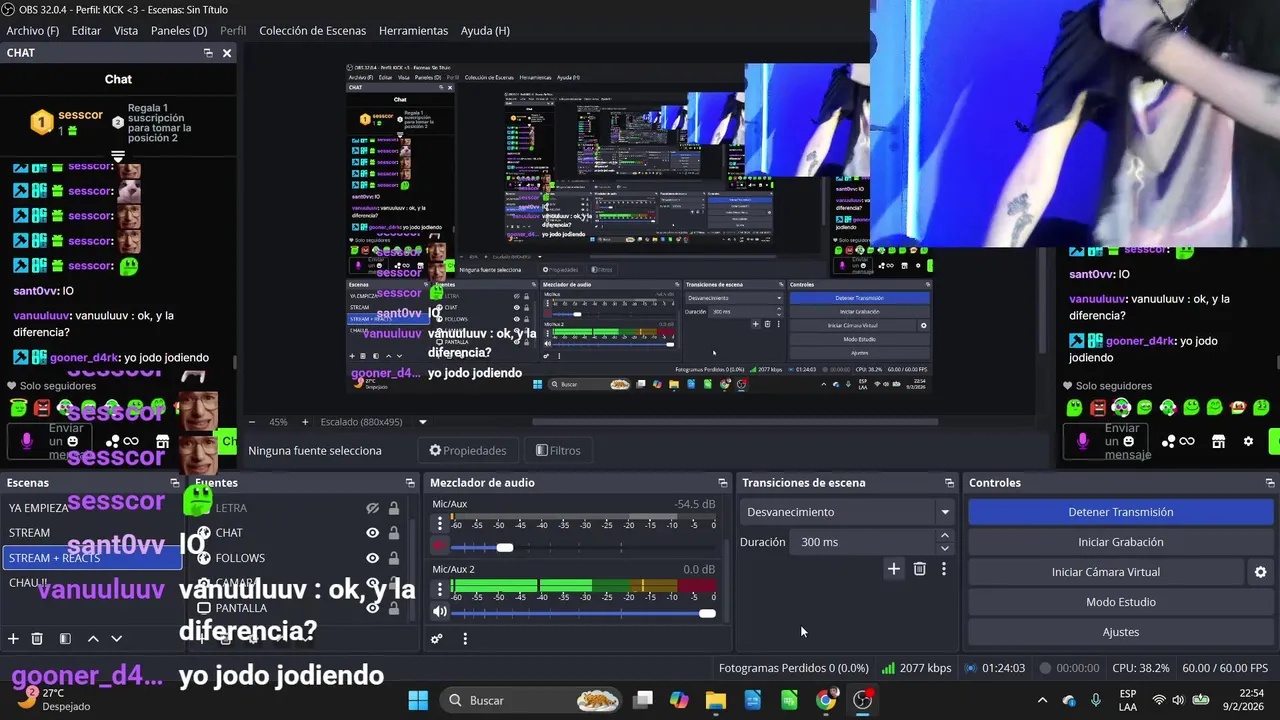Float the CHAT dock panel
Image resolution: width=1280 pixels, height=720 pixels.
(208, 53)
